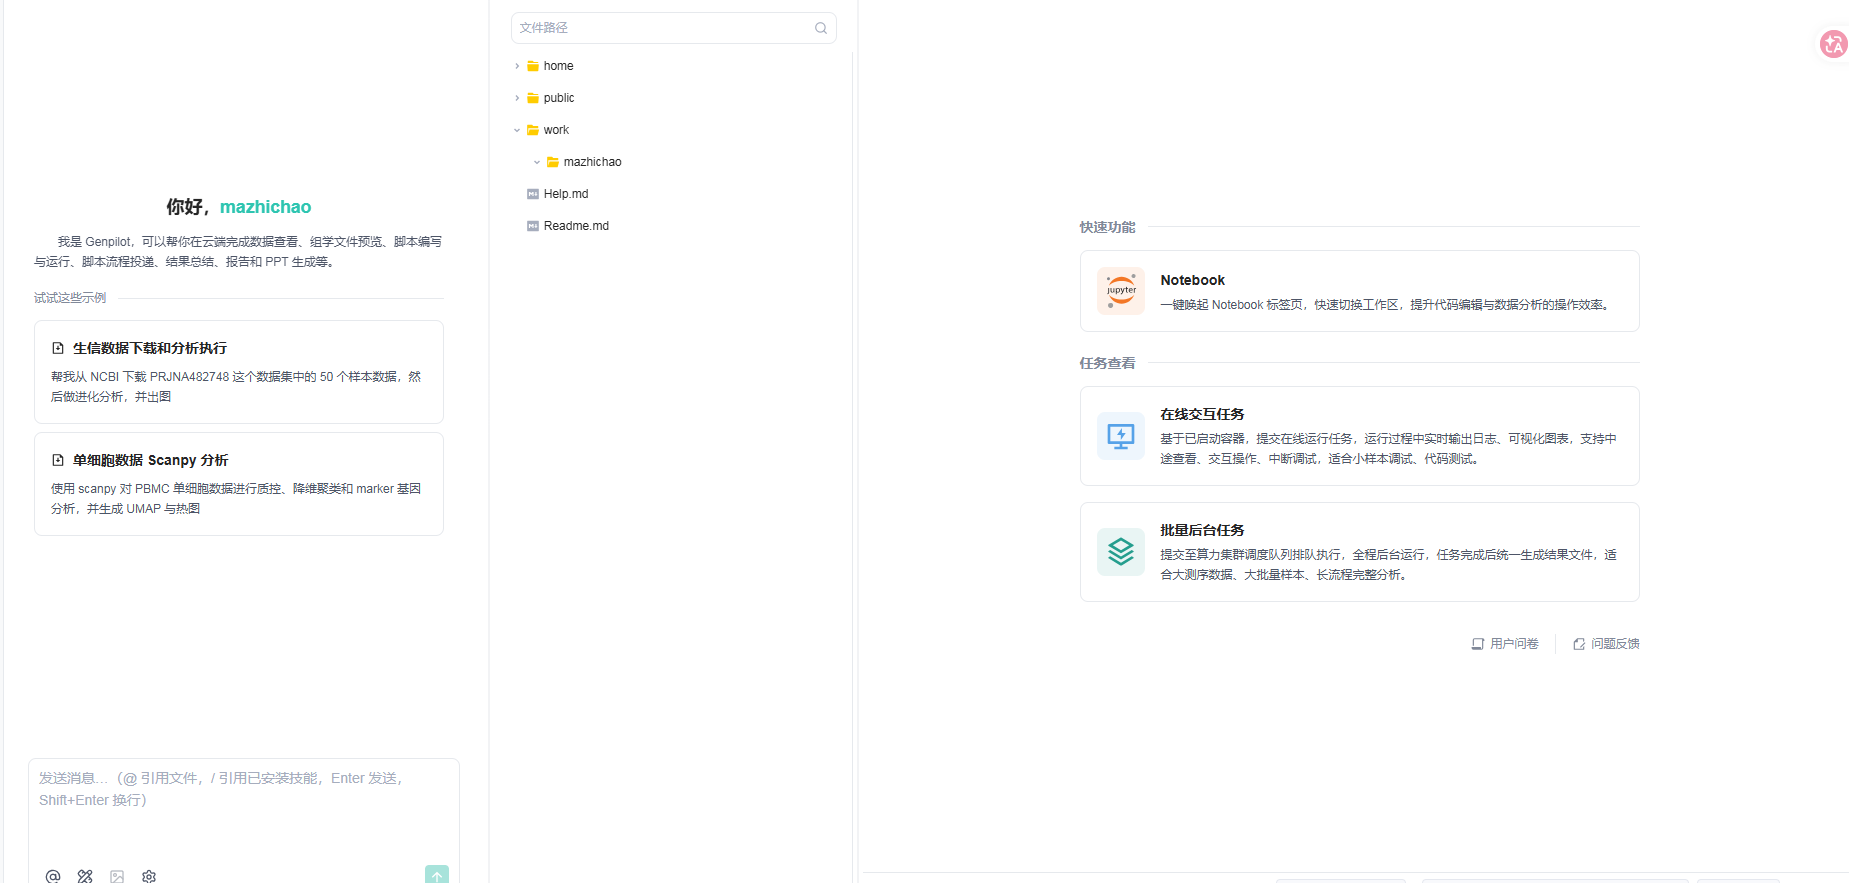The height and width of the screenshot is (883, 1849).
Task: Expand the public folder chevron
Action: 517,98
